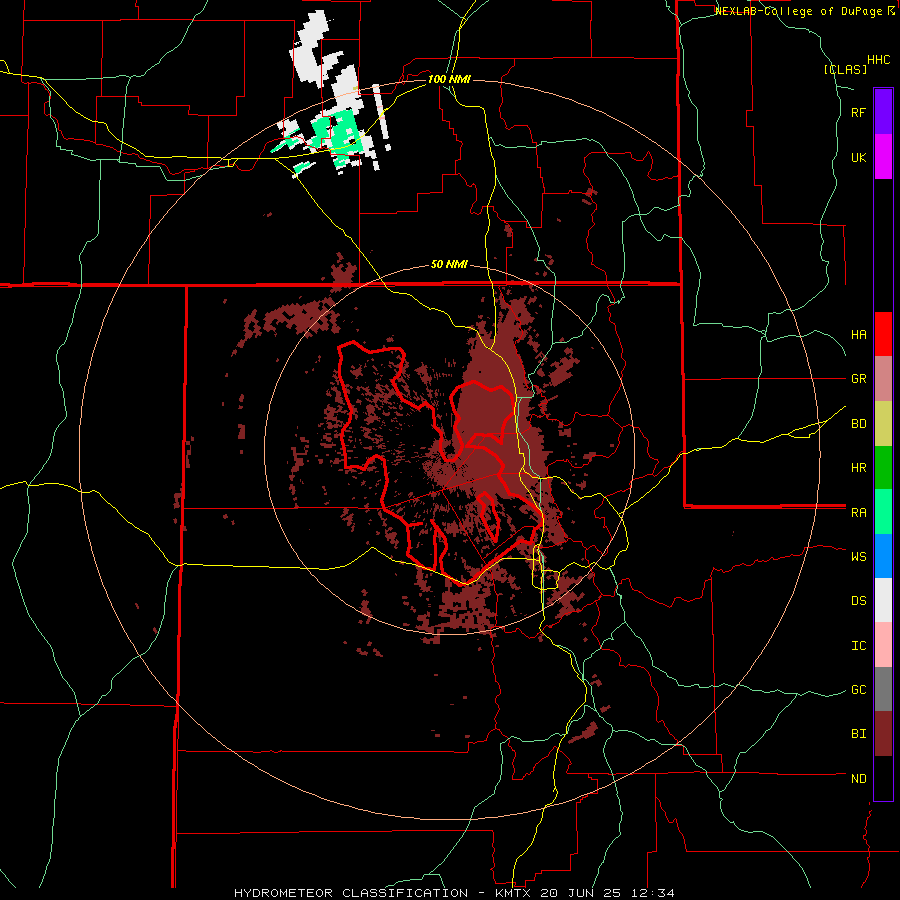
Task: Click the WS legend label
Action: [x=859, y=557]
